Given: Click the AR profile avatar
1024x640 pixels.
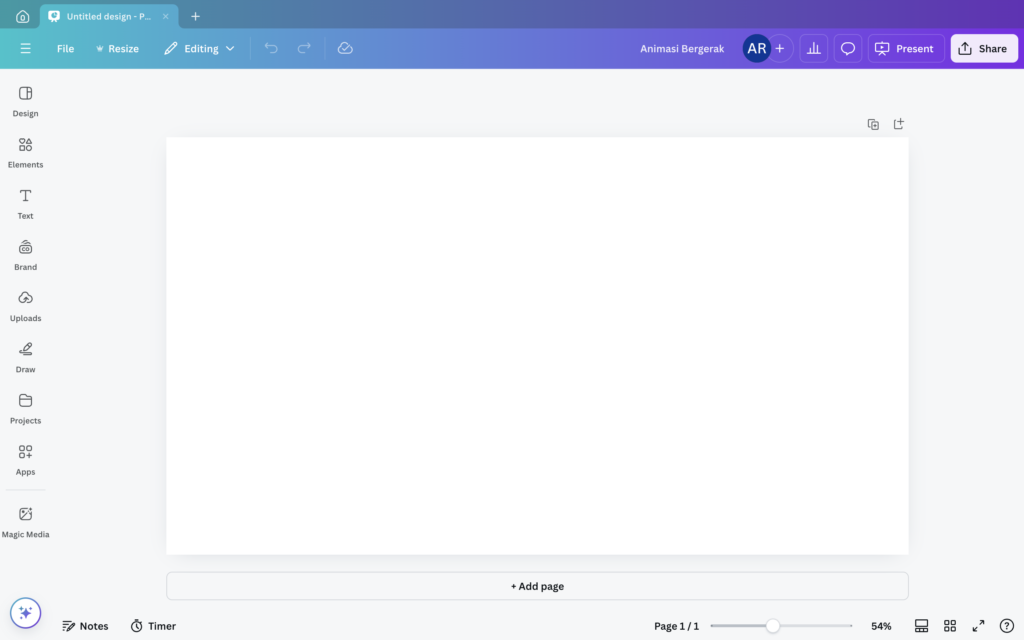Looking at the screenshot, I should click(756, 48).
